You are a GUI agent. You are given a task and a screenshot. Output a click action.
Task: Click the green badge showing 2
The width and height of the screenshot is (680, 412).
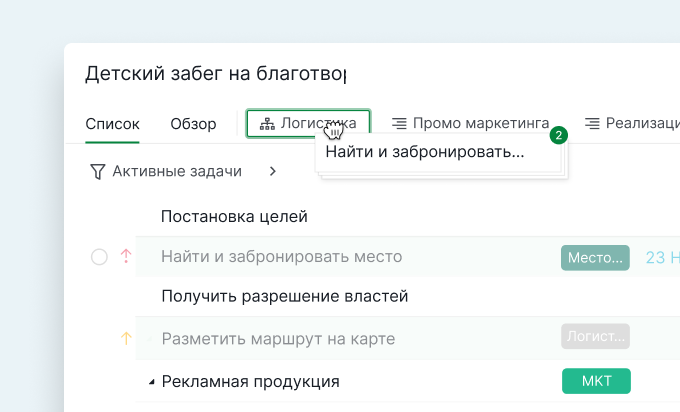(x=559, y=134)
